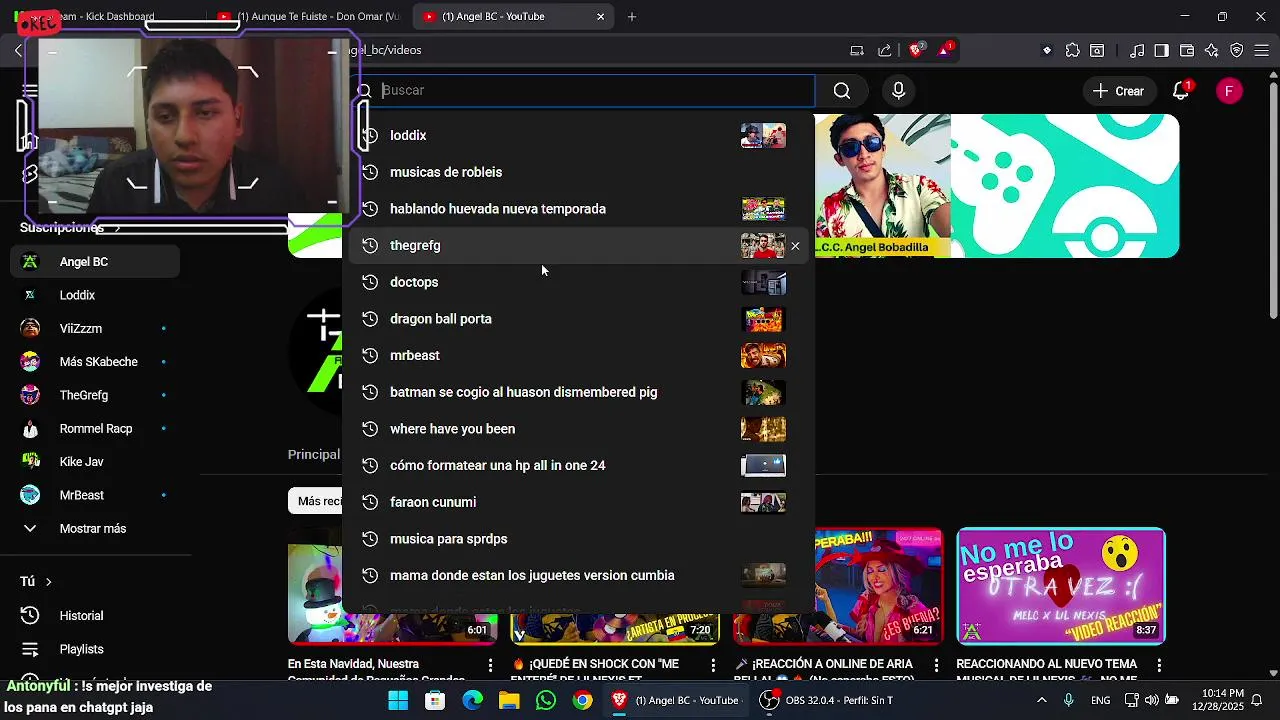Image resolution: width=1280 pixels, height=720 pixels.
Task: Choose 'dragon ball porta' suggestion
Action: 578,319
